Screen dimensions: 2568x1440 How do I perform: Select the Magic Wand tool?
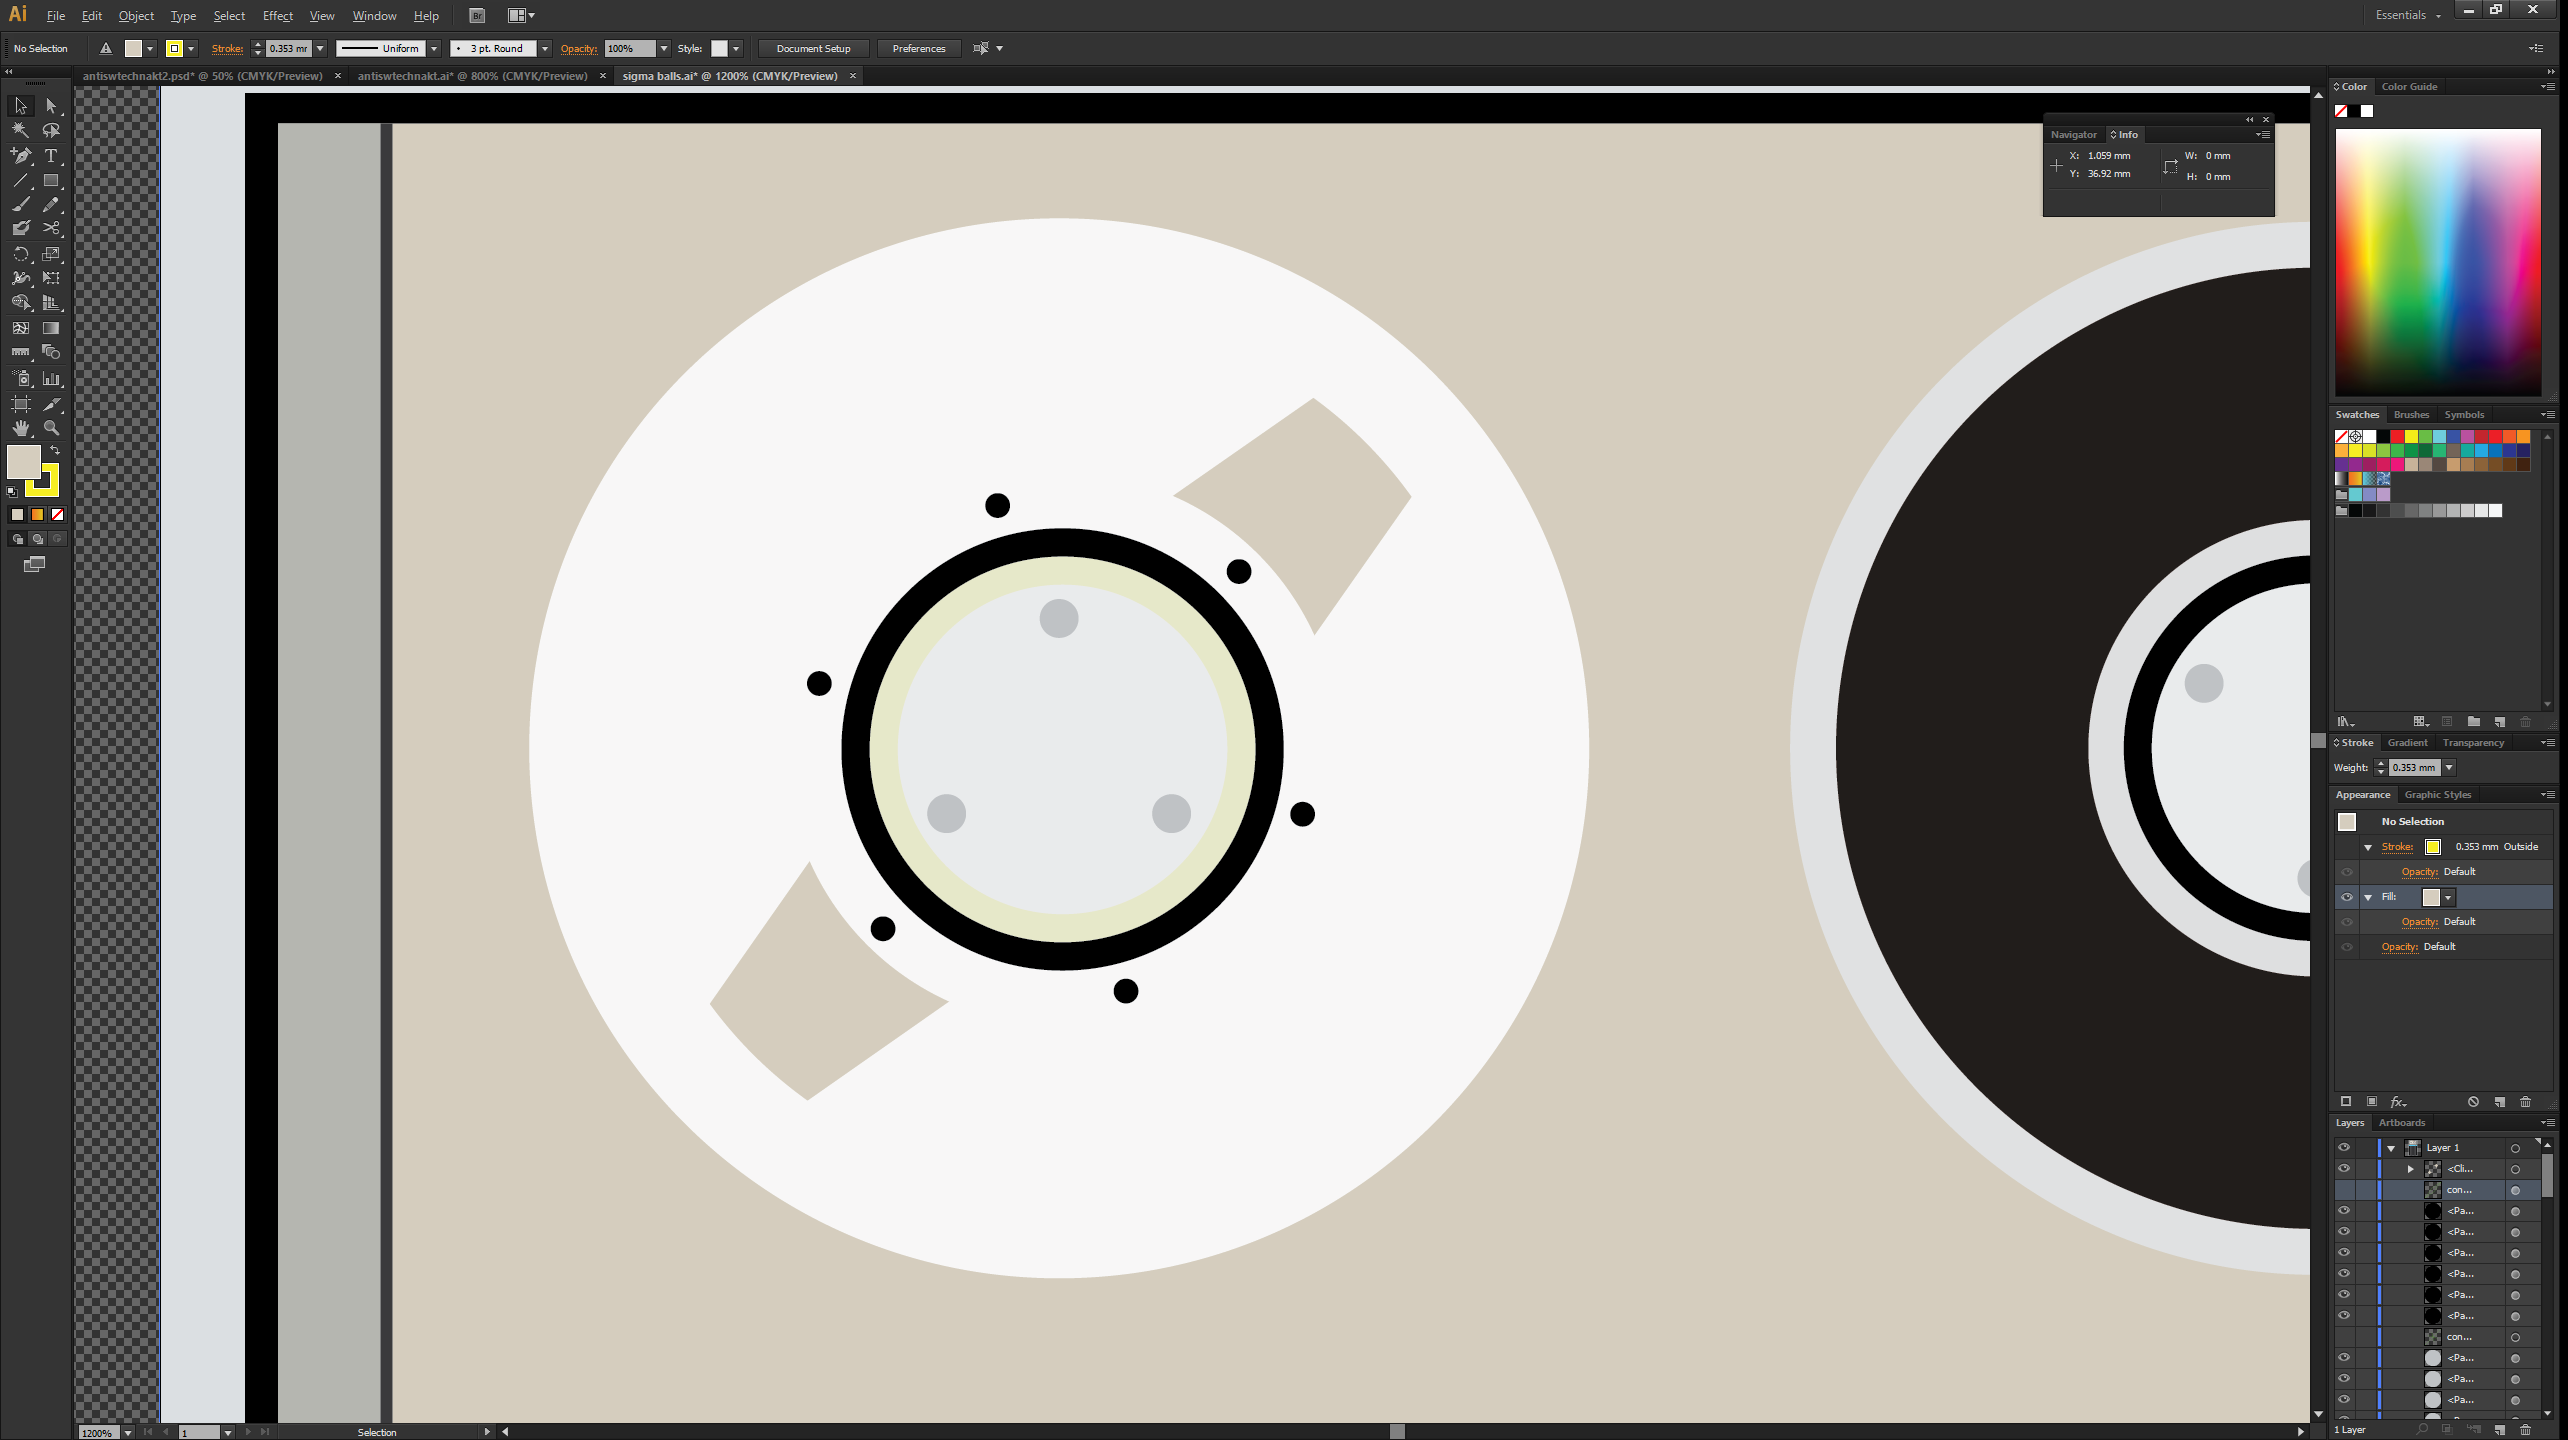pyautogui.click(x=20, y=130)
